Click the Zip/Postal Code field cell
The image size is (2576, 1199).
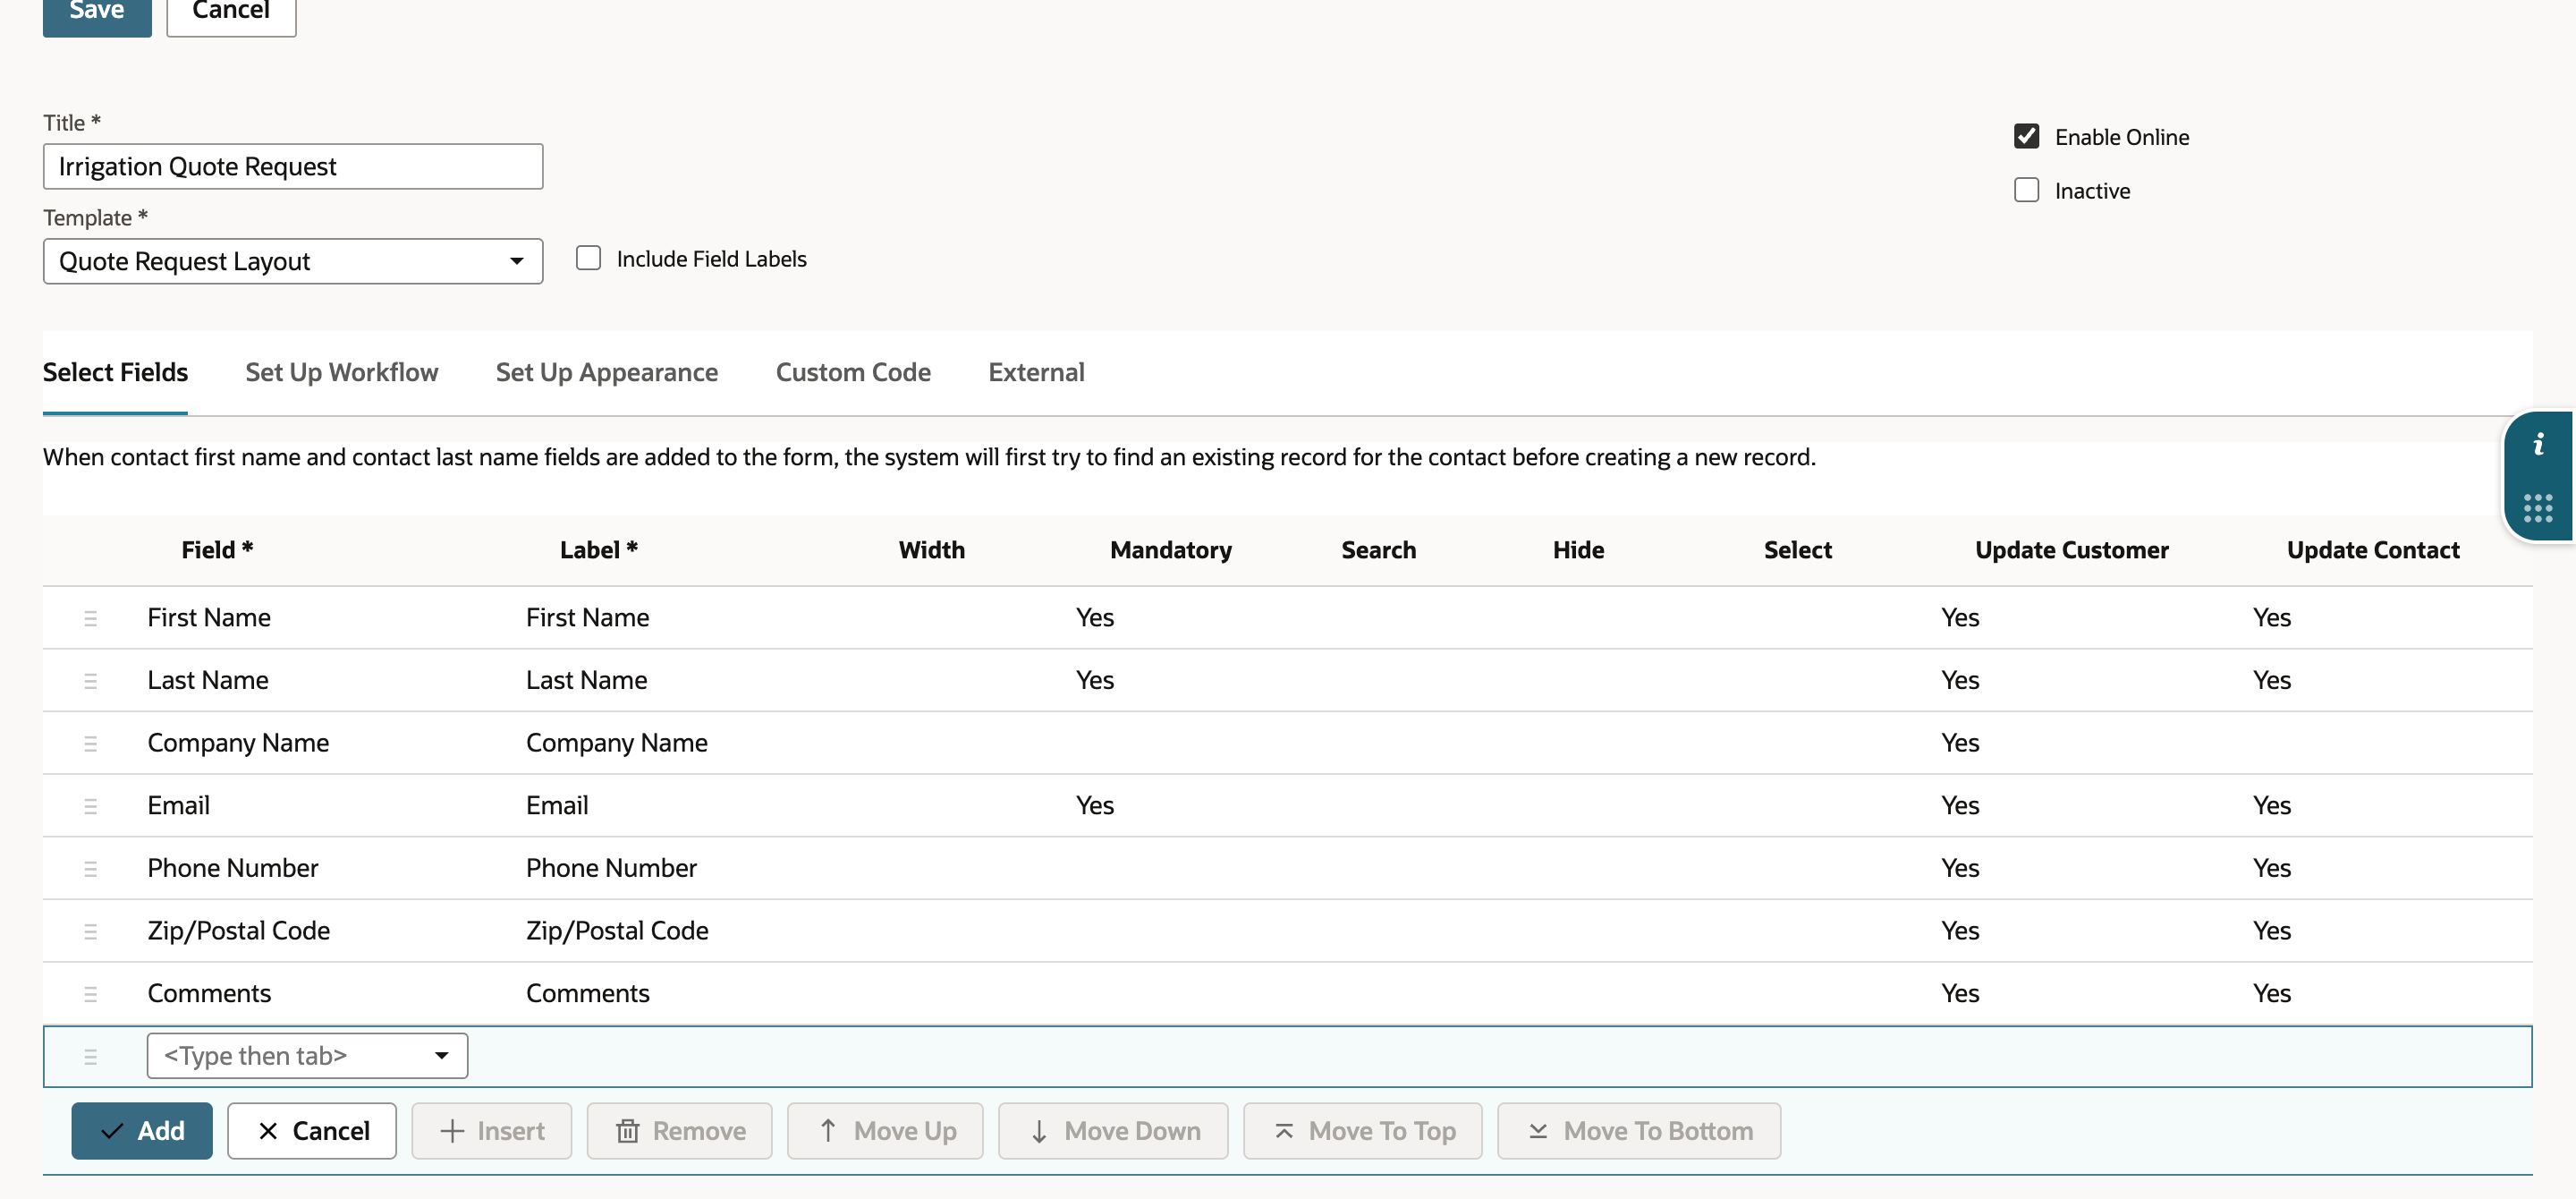click(x=239, y=930)
